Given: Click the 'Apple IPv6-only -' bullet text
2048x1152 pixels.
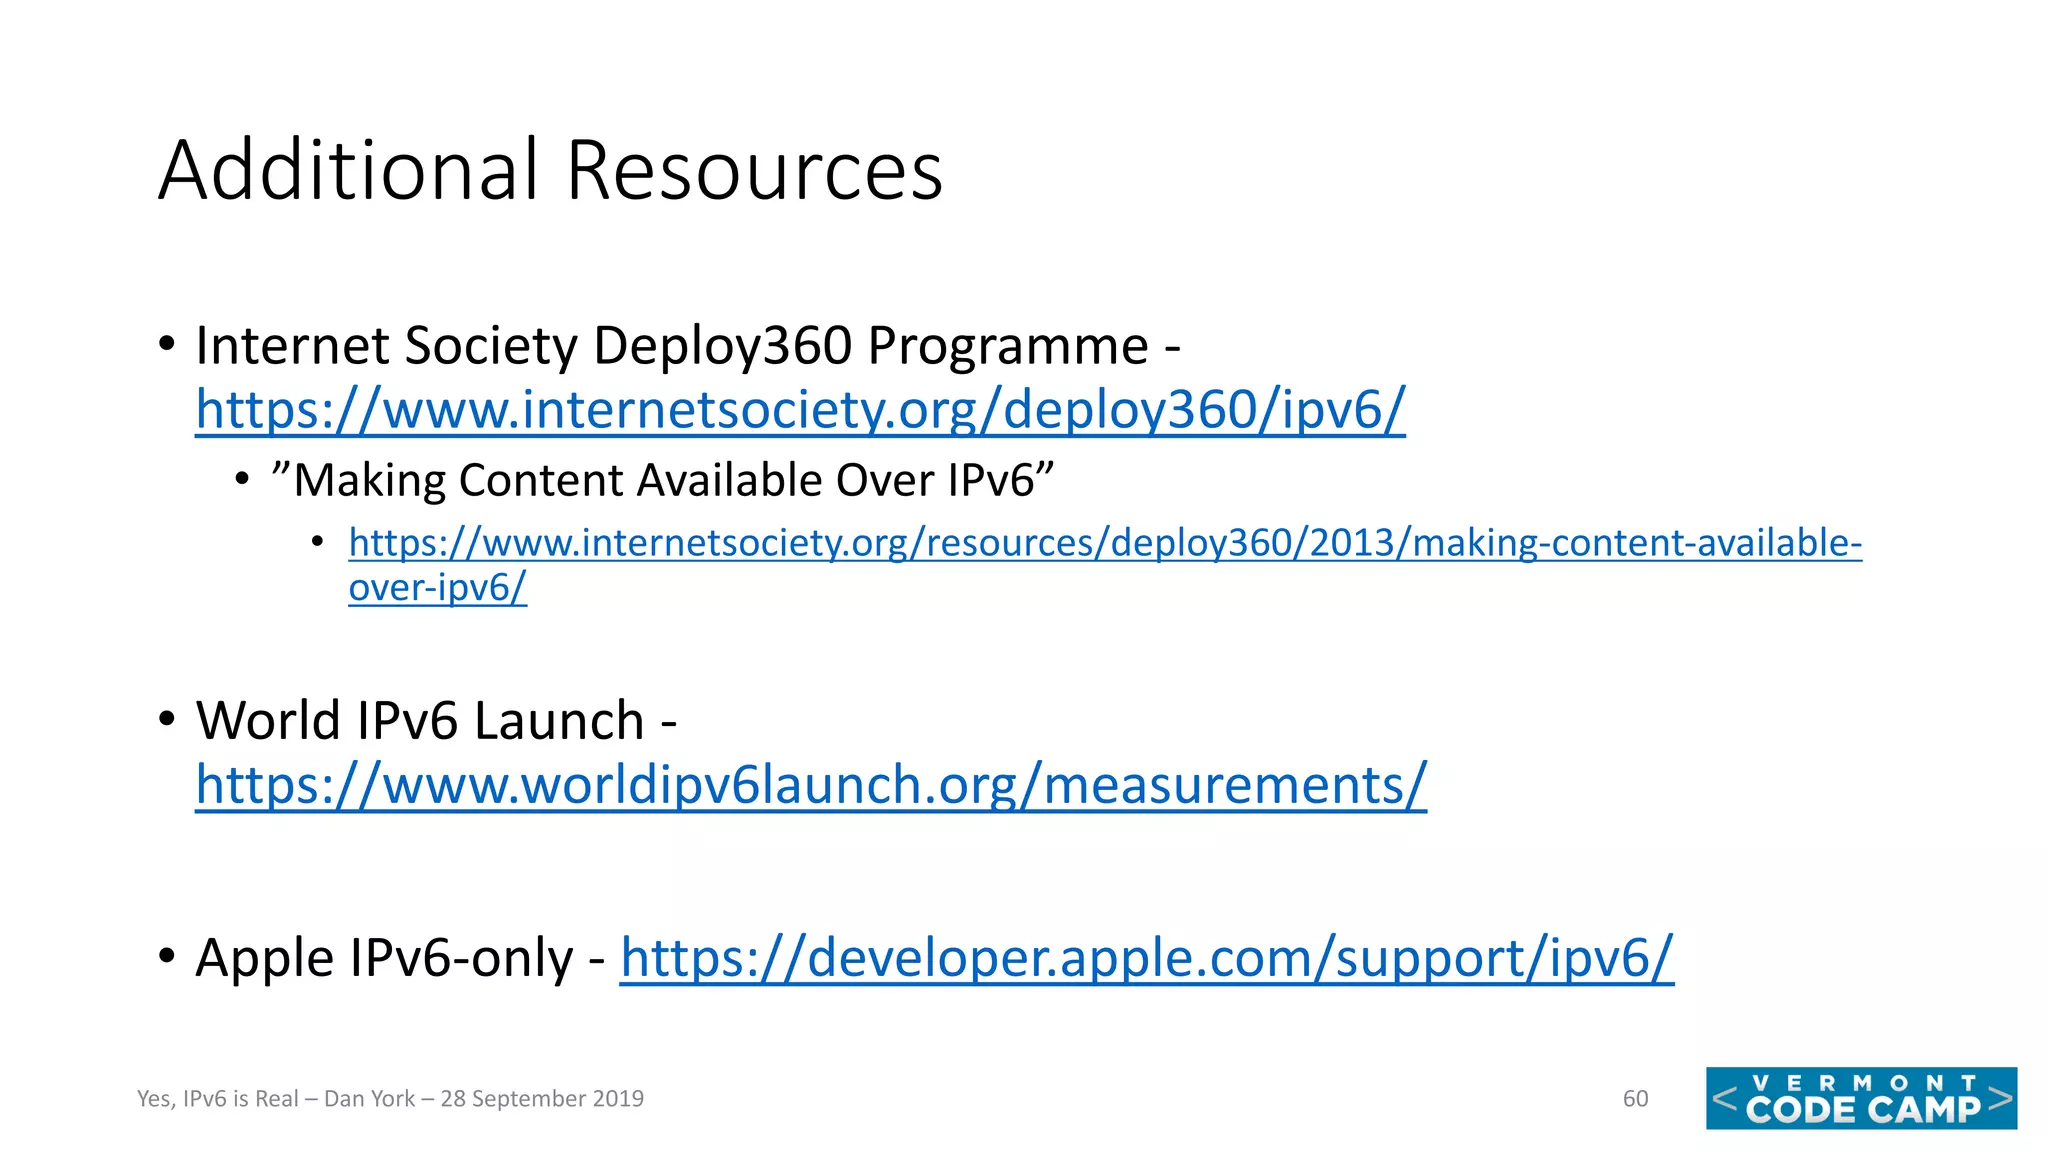Looking at the screenshot, I should tap(400, 958).
